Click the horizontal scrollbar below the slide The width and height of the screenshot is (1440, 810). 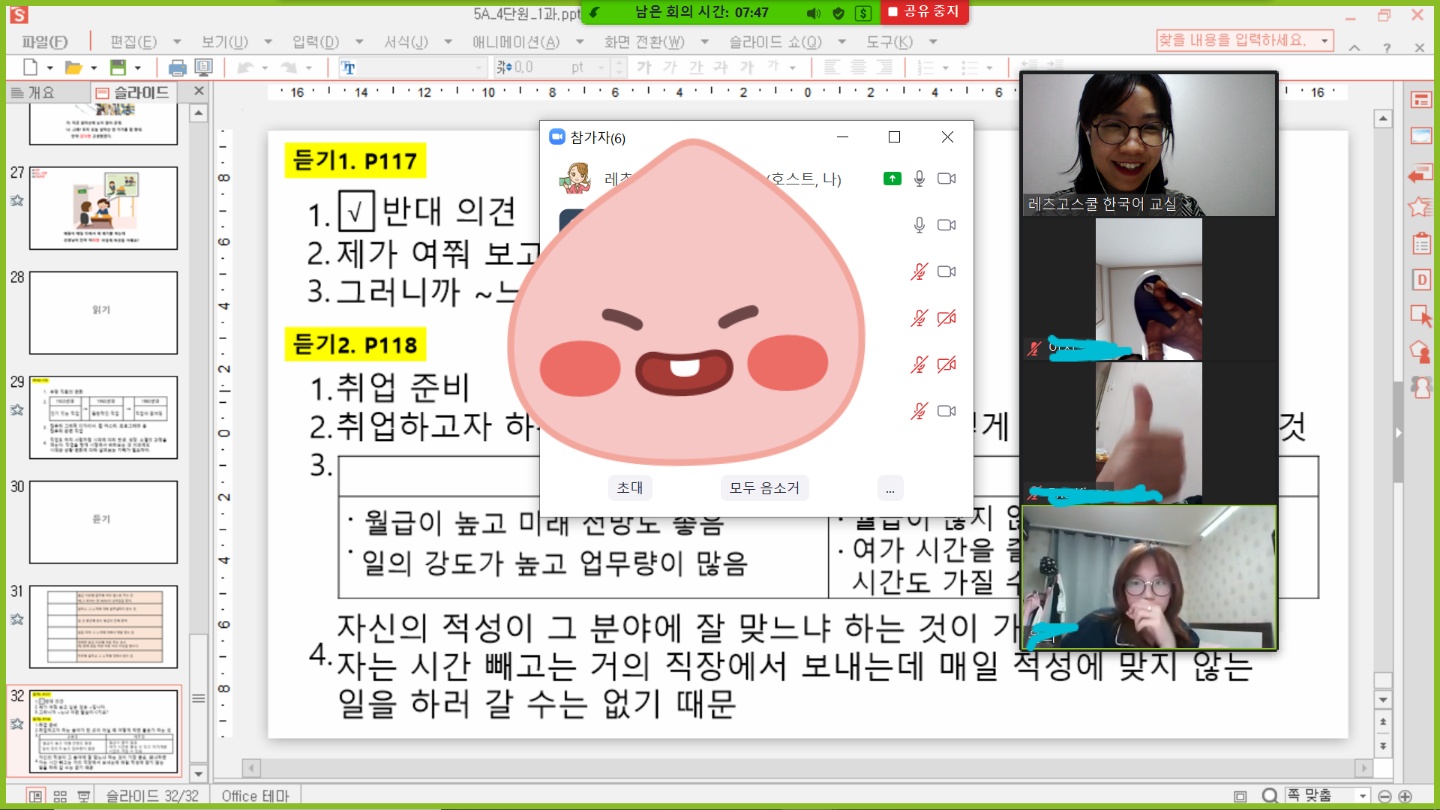808,767
